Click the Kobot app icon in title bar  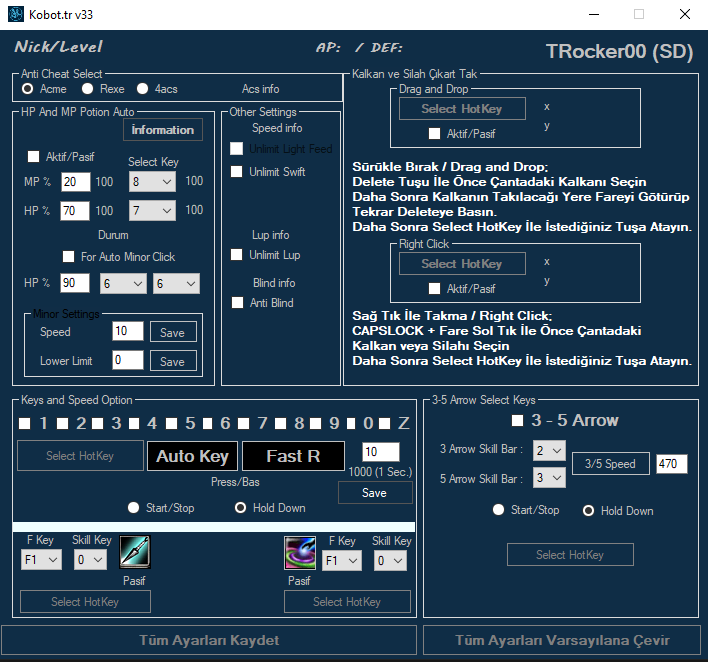(x=16, y=14)
